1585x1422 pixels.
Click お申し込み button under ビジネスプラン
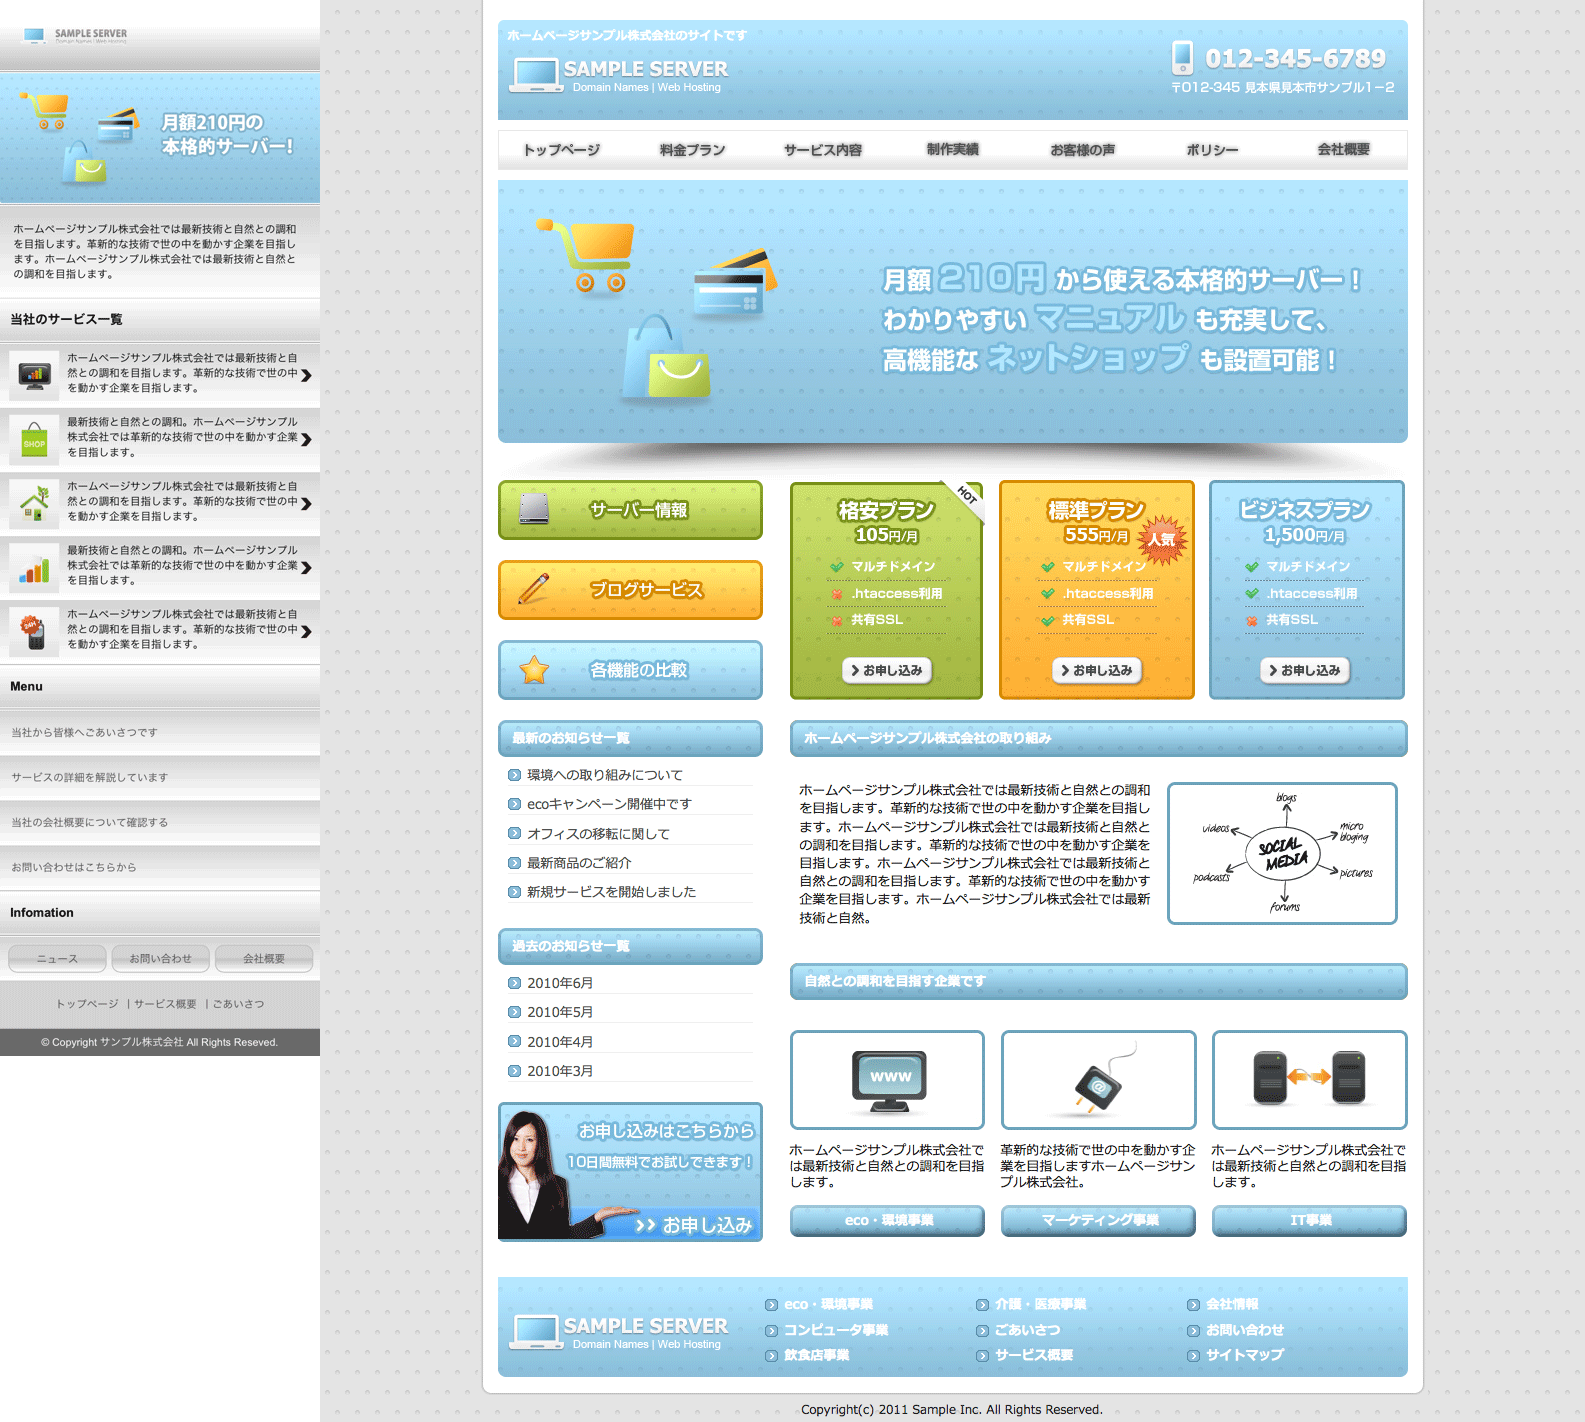click(x=1305, y=670)
